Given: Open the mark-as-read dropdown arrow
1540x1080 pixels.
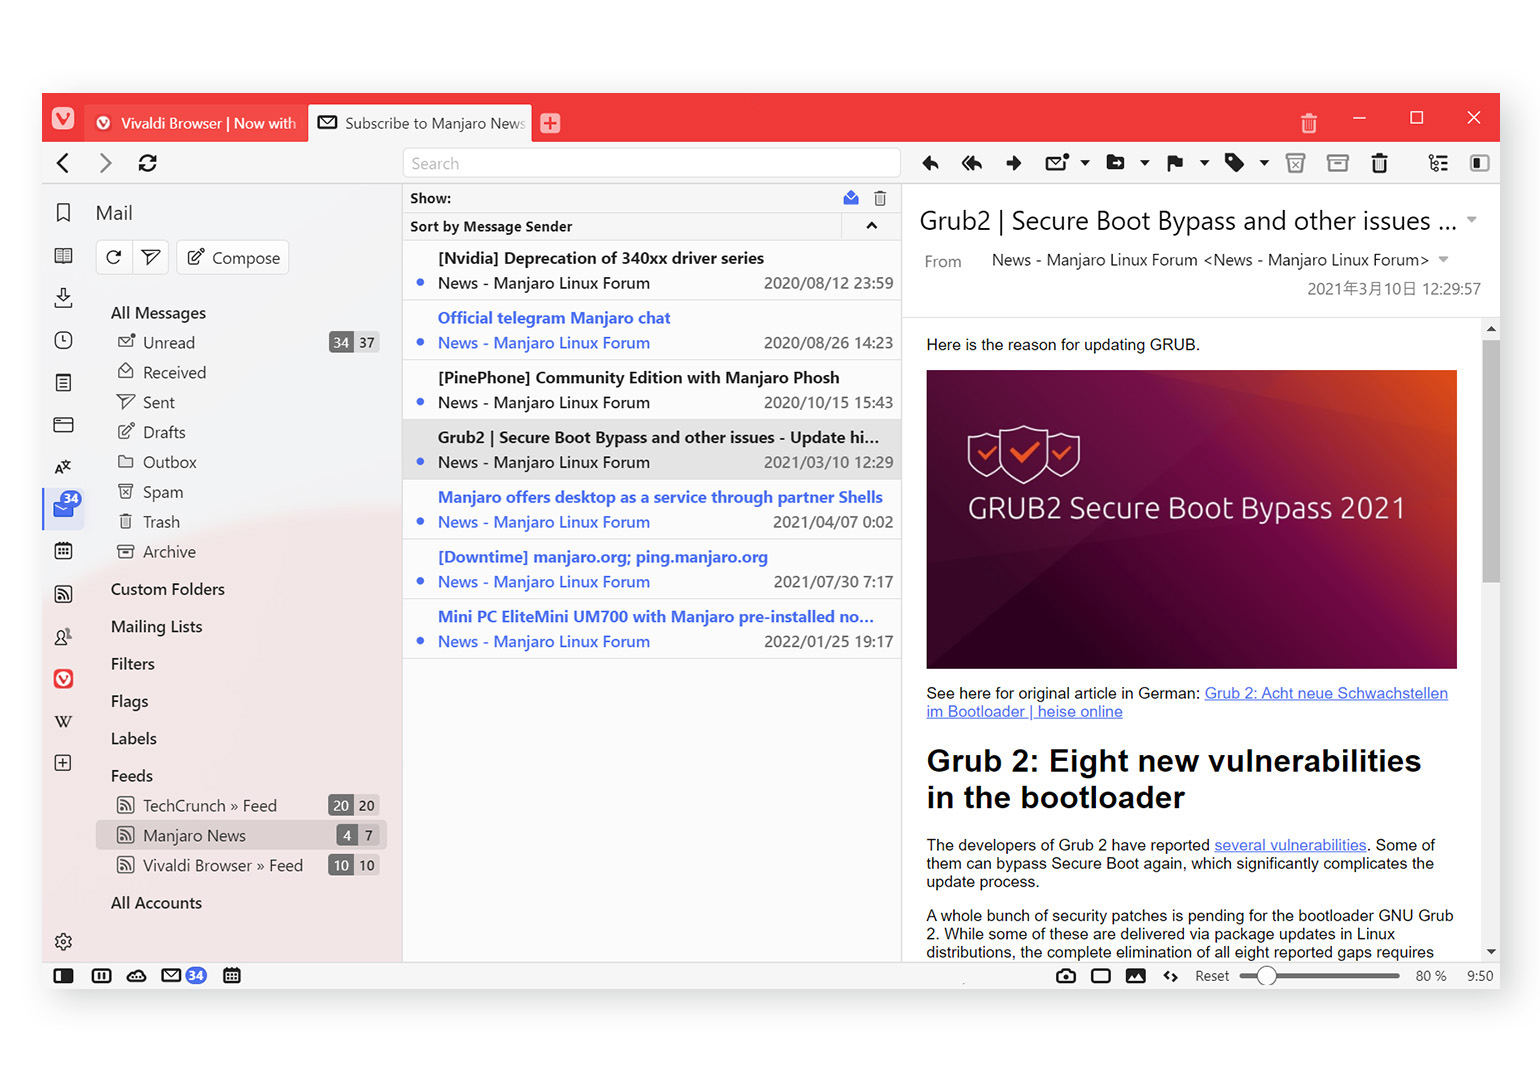Looking at the screenshot, I should [1085, 163].
